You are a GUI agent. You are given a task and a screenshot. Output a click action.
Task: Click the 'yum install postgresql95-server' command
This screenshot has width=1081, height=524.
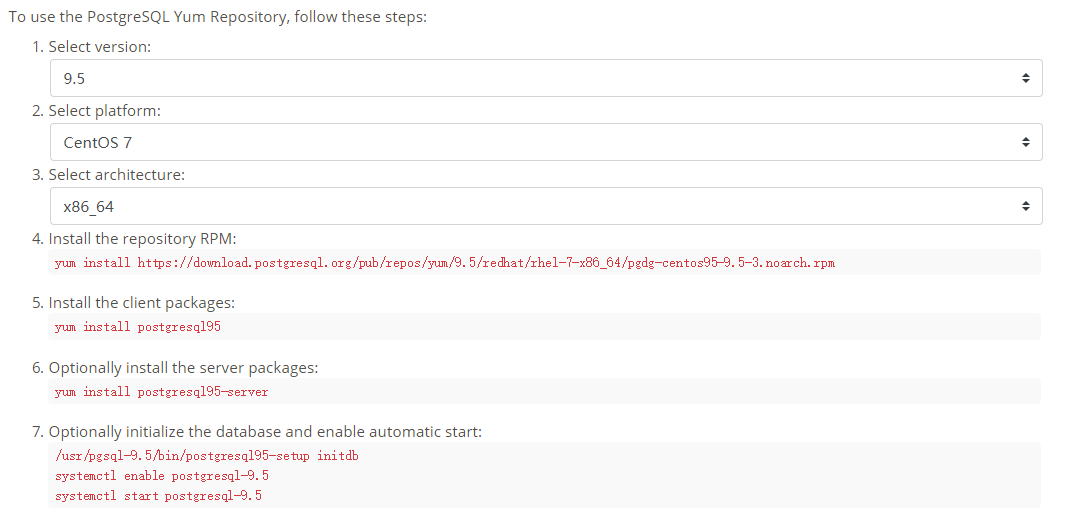coord(161,392)
